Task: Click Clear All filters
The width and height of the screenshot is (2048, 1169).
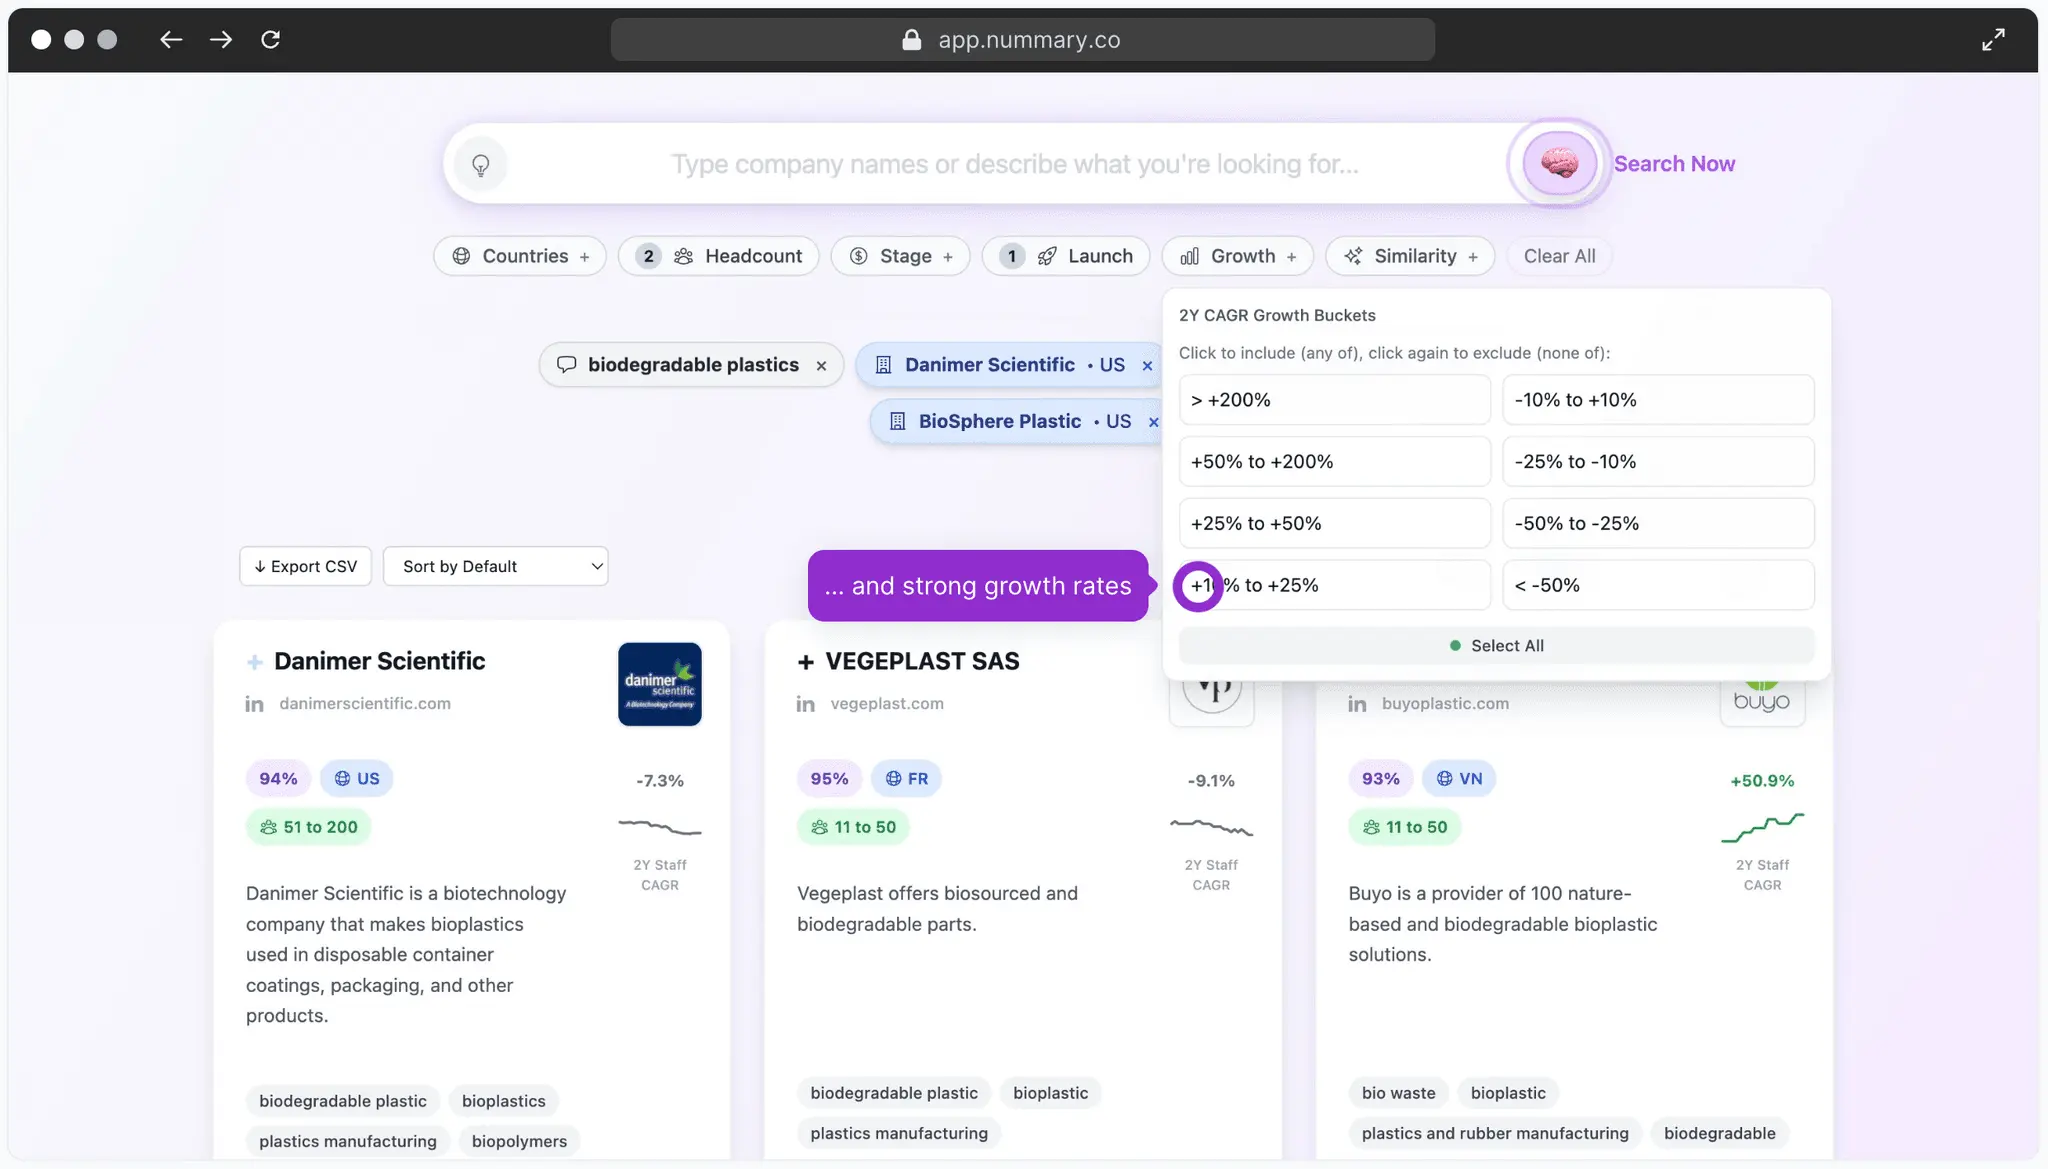Action: click(1559, 256)
